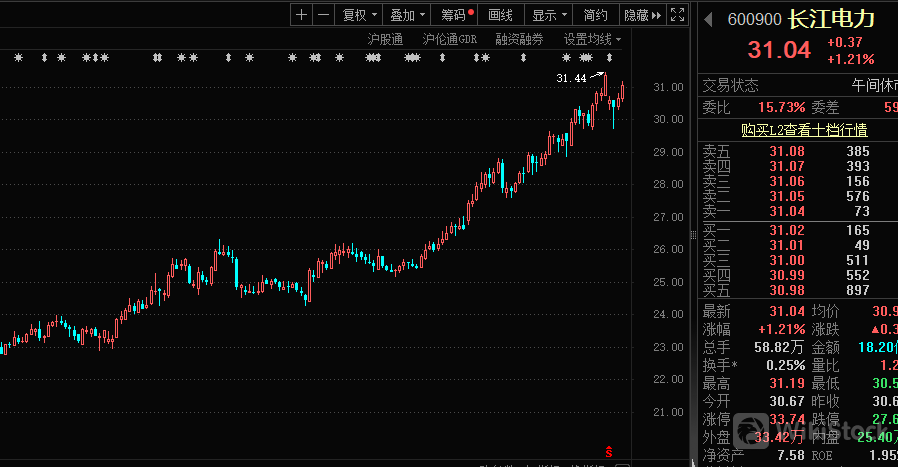Expand the 叠加 overlay dropdown
Screen dimensions: 898x467
coord(408,15)
